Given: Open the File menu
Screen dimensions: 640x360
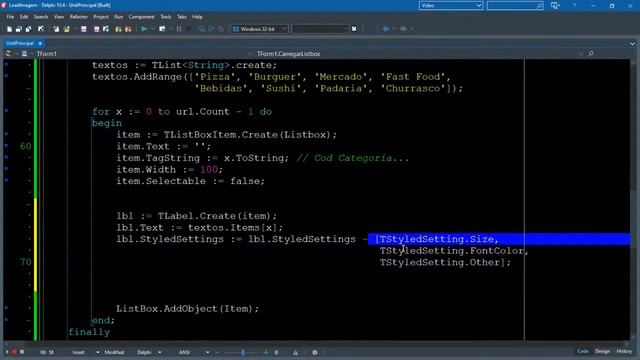Looking at the screenshot, I should (x=10, y=17).
